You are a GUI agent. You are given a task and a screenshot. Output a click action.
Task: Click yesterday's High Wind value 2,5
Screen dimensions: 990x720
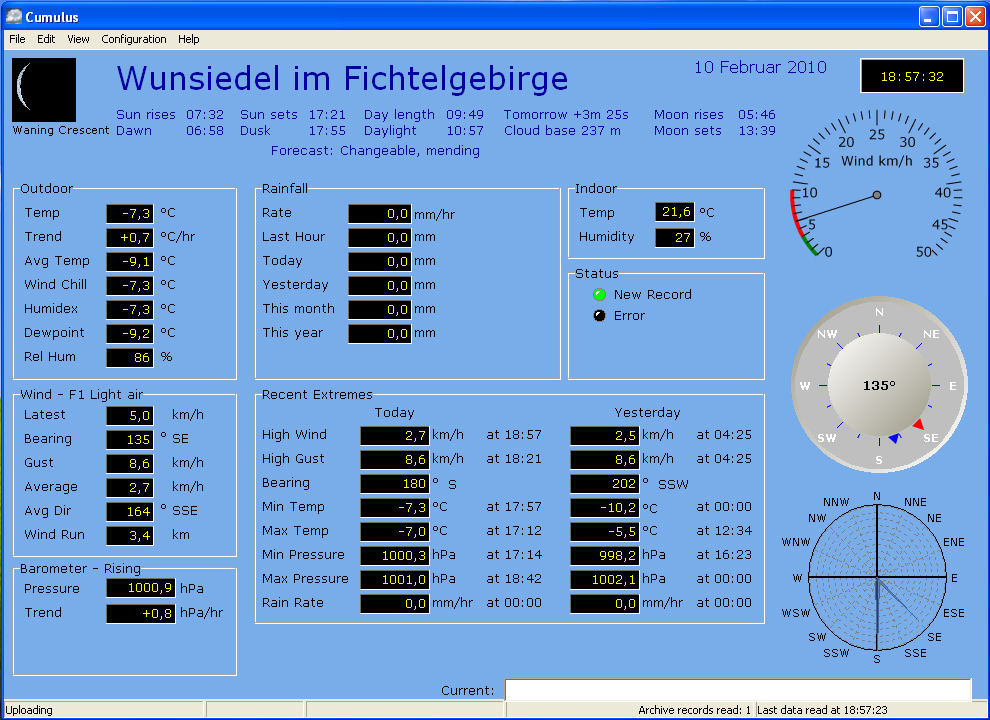pyautogui.click(x=605, y=436)
